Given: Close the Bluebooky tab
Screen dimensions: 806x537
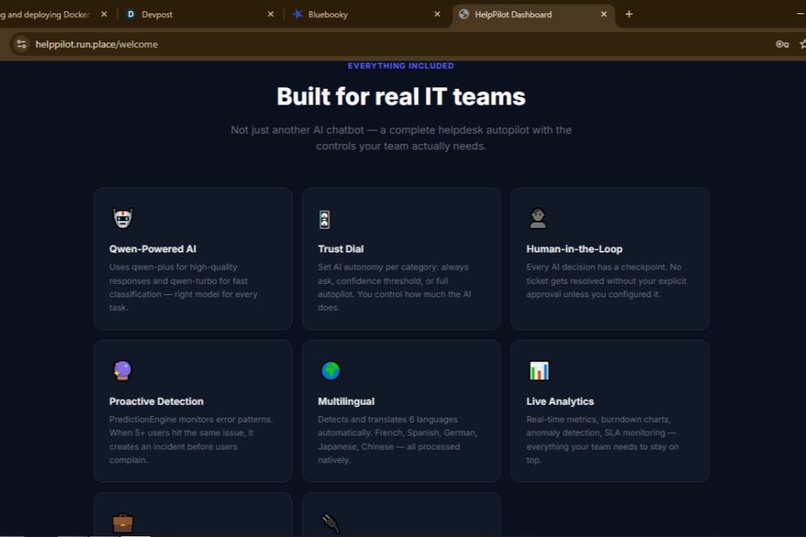Looking at the screenshot, I should (x=437, y=14).
